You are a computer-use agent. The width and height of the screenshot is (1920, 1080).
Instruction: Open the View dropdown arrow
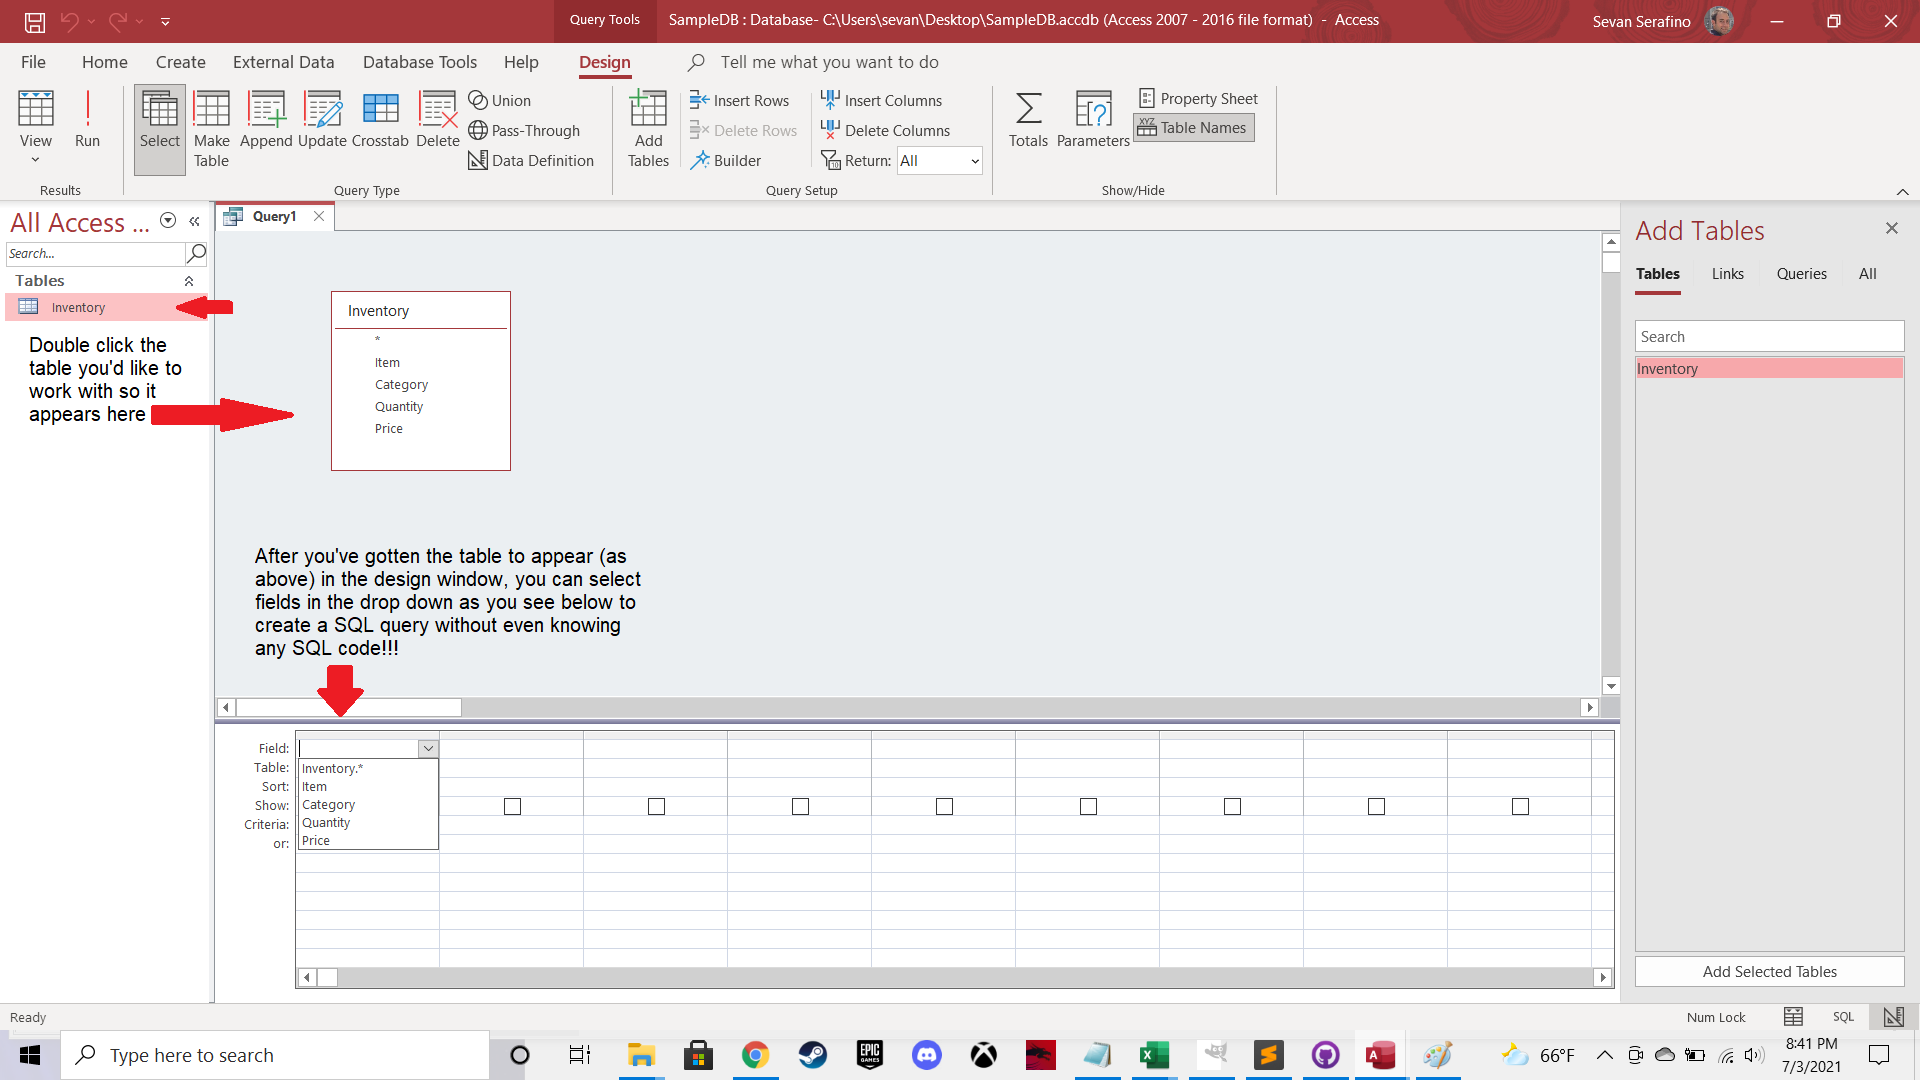tap(35, 160)
